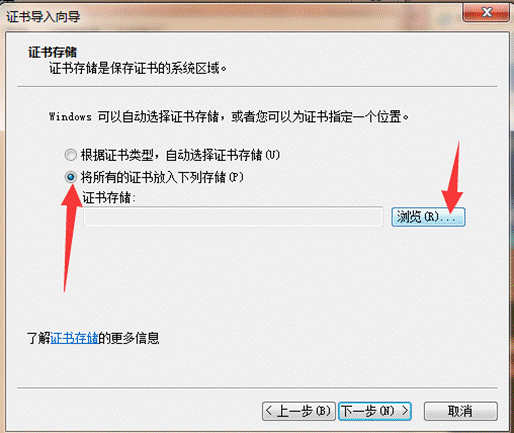Screen dimensions: 514x433
Task: Click the bold 证书存储 heading
Action: (52, 52)
